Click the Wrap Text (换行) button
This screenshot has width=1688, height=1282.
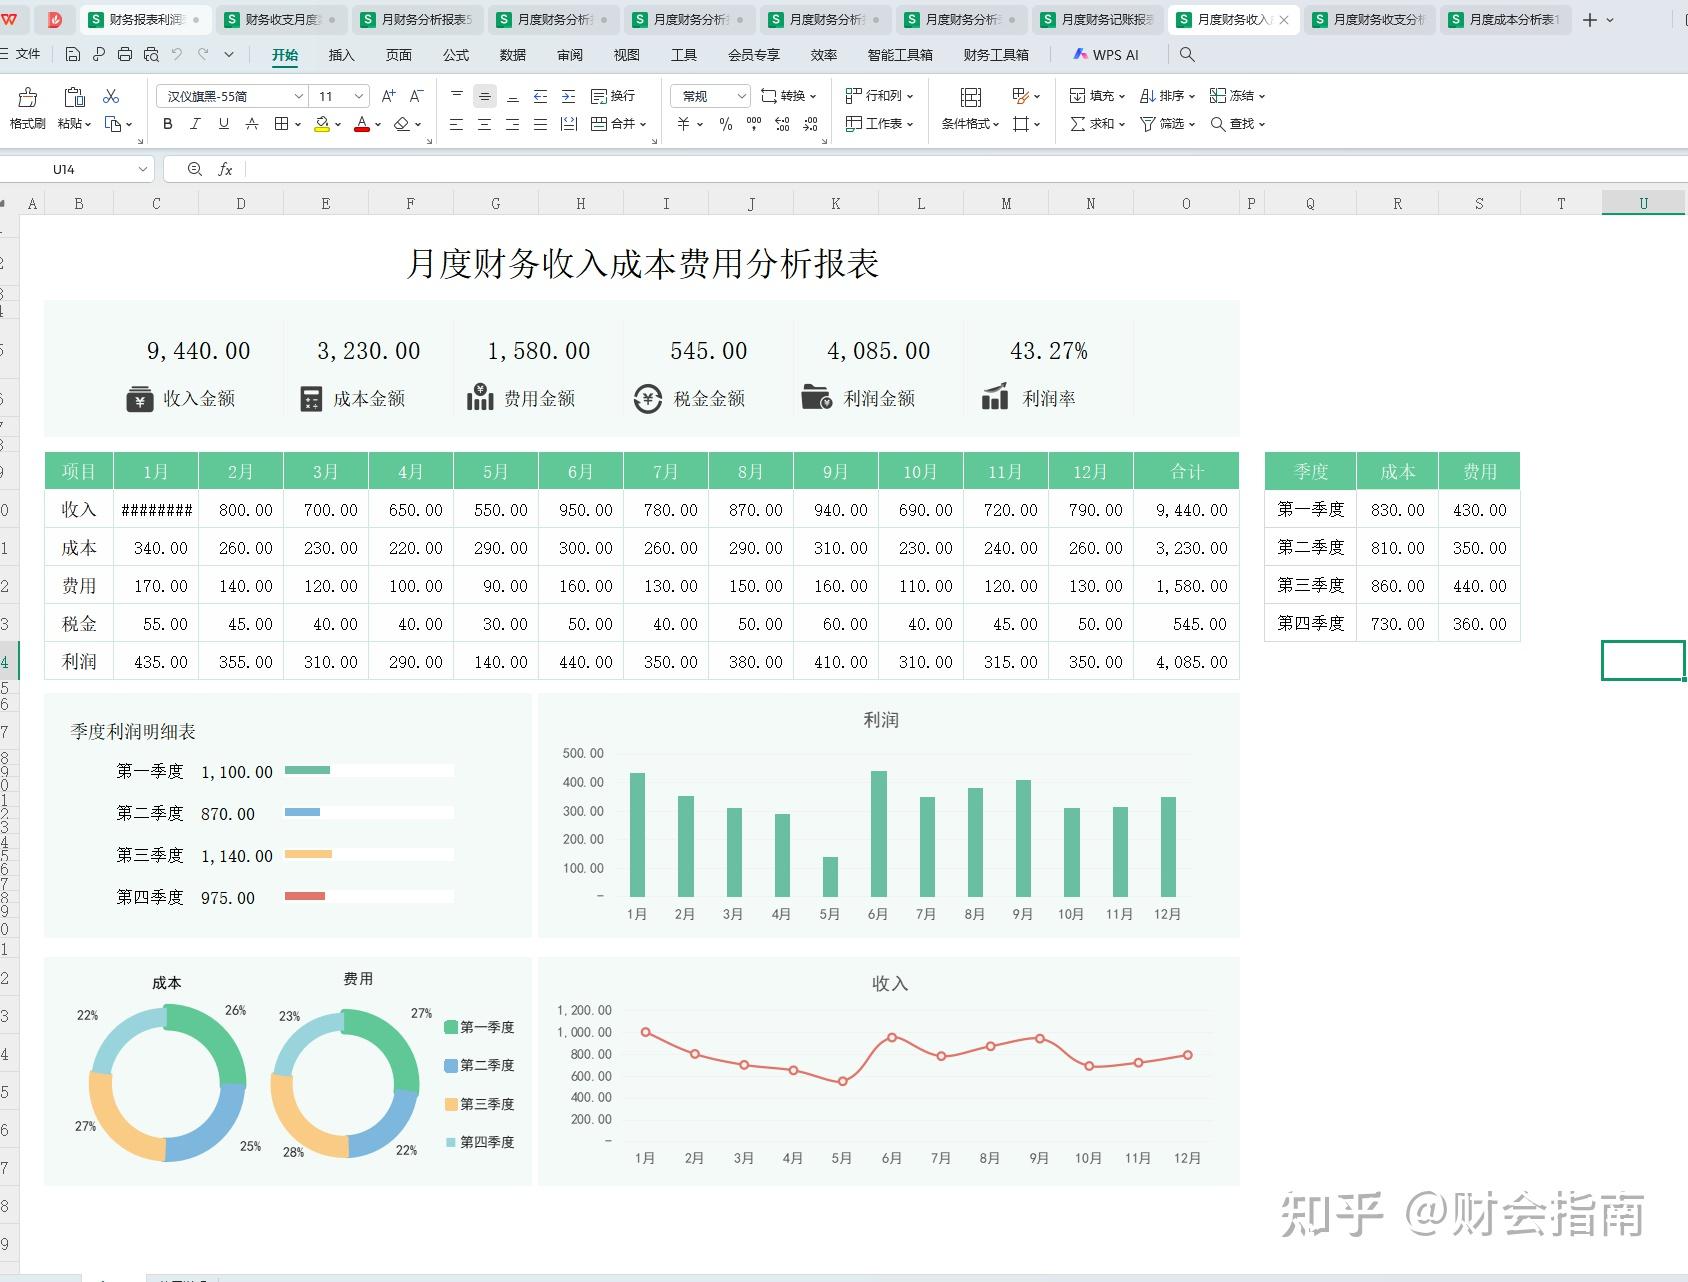tap(613, 96)
